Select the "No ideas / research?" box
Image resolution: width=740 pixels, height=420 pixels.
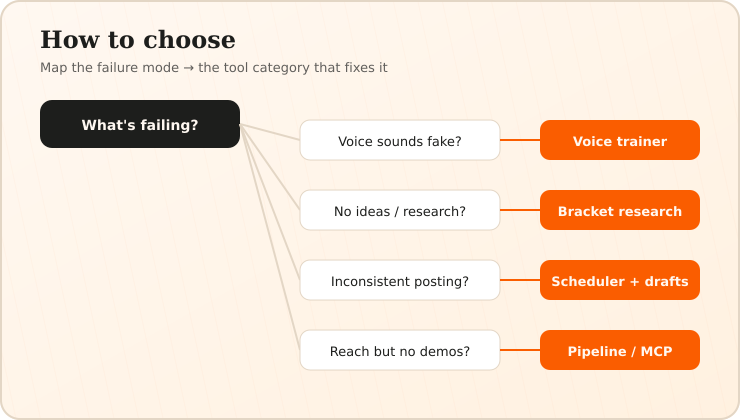coord(400,210)
